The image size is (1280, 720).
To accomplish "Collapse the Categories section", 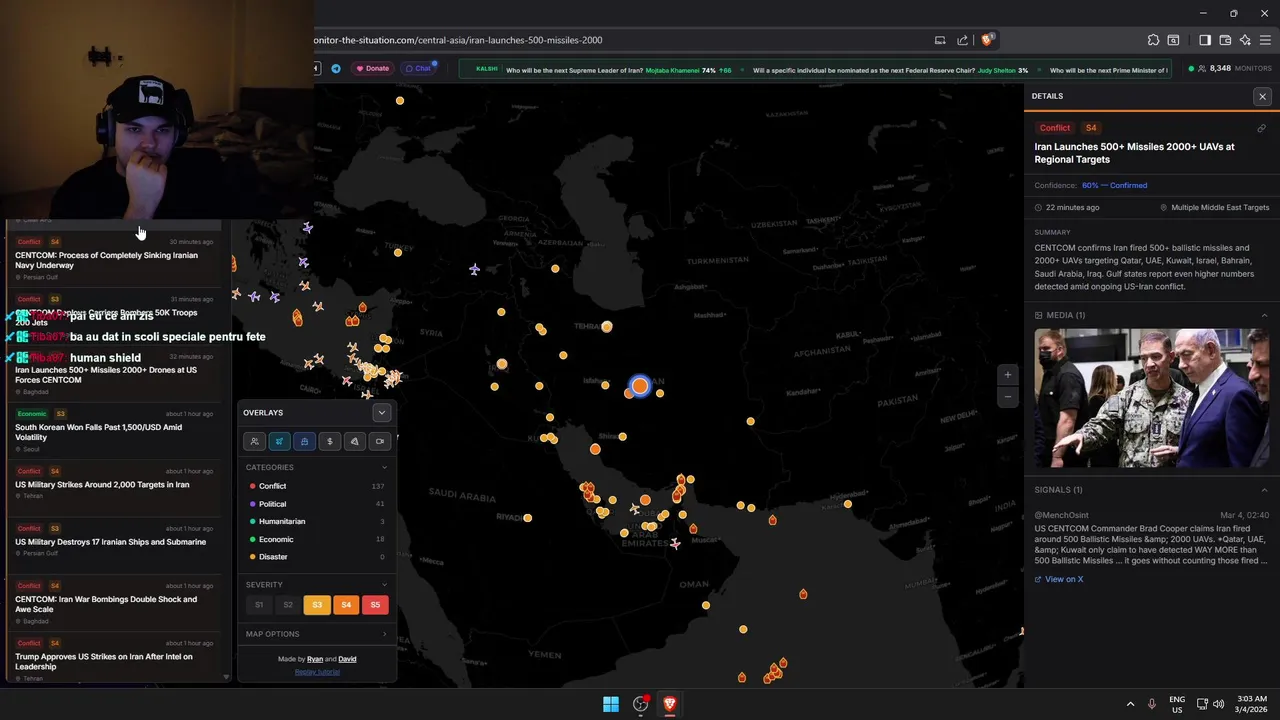I will [384, 467].
